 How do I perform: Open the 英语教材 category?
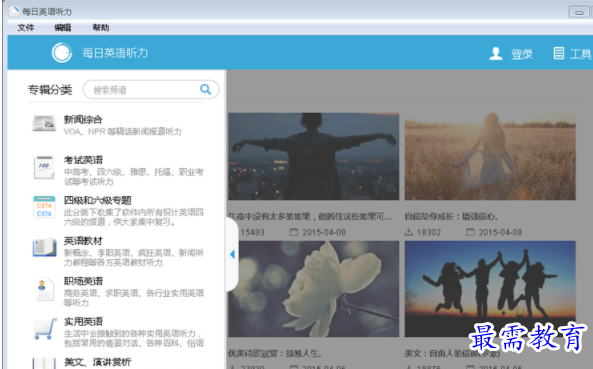point(83,241)
